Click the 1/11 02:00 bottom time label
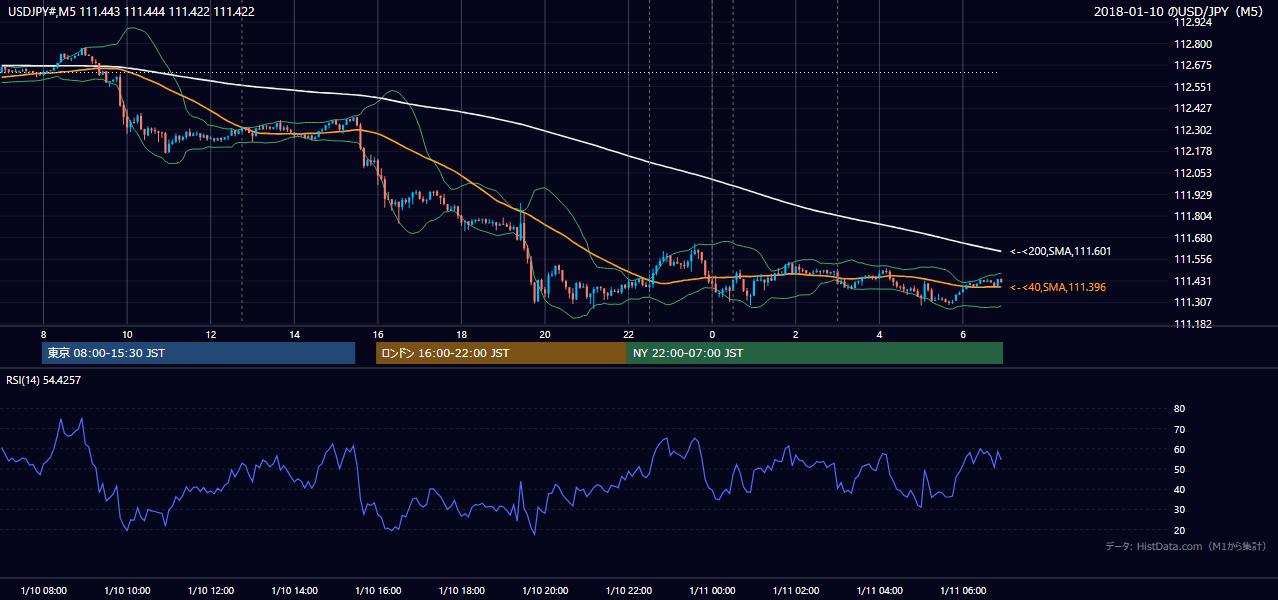 (795, 591)
